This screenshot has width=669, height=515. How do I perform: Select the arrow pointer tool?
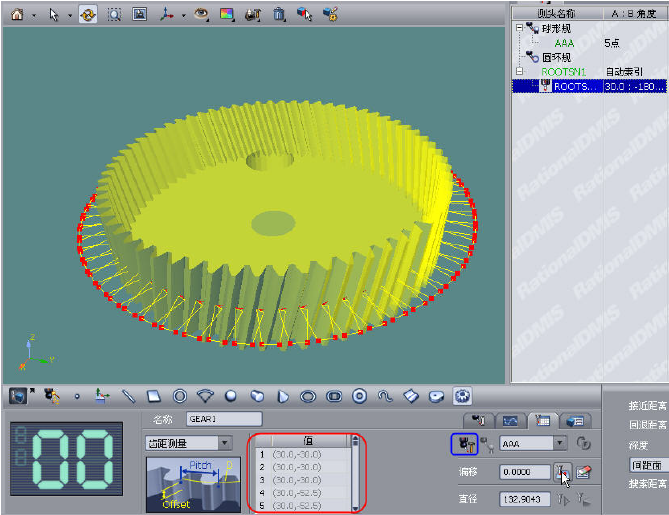click(53, 15)
